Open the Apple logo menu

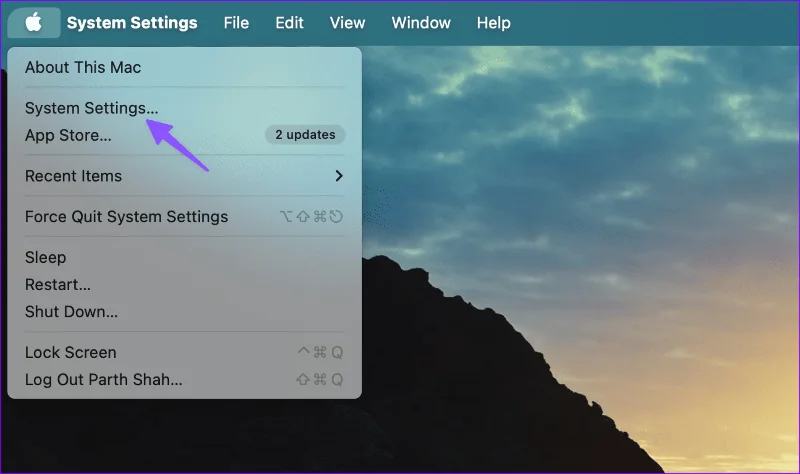click(34, 22)
